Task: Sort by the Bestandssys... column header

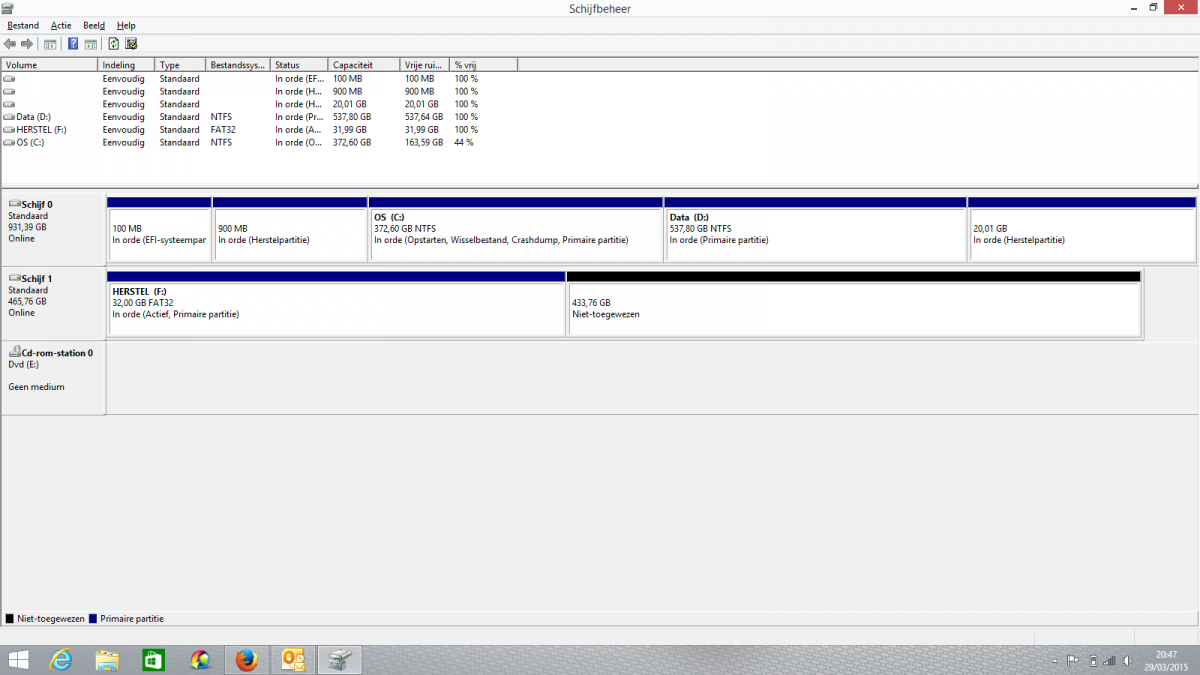Action: point(238,65)
